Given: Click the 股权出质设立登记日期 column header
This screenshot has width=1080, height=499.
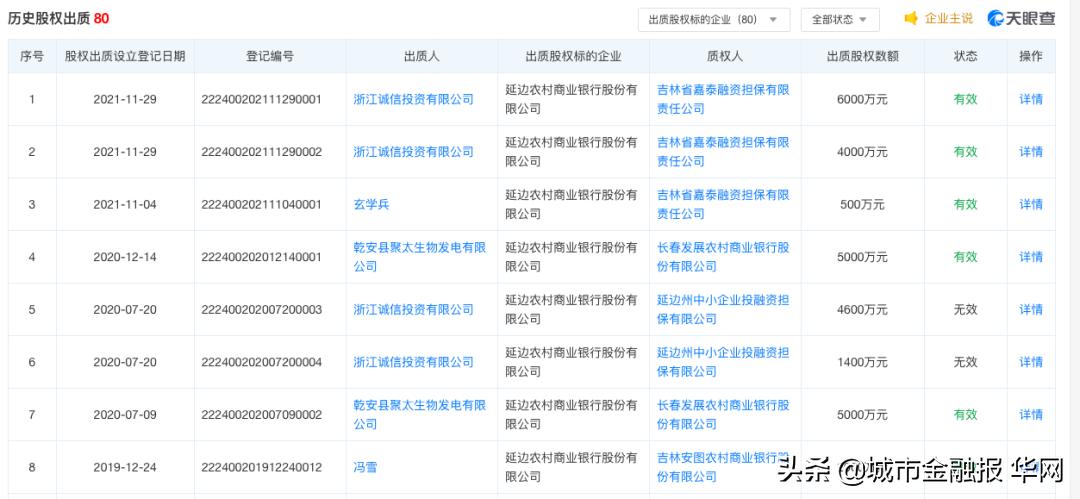Looking at the screenshot, I should tap(125, 57).
